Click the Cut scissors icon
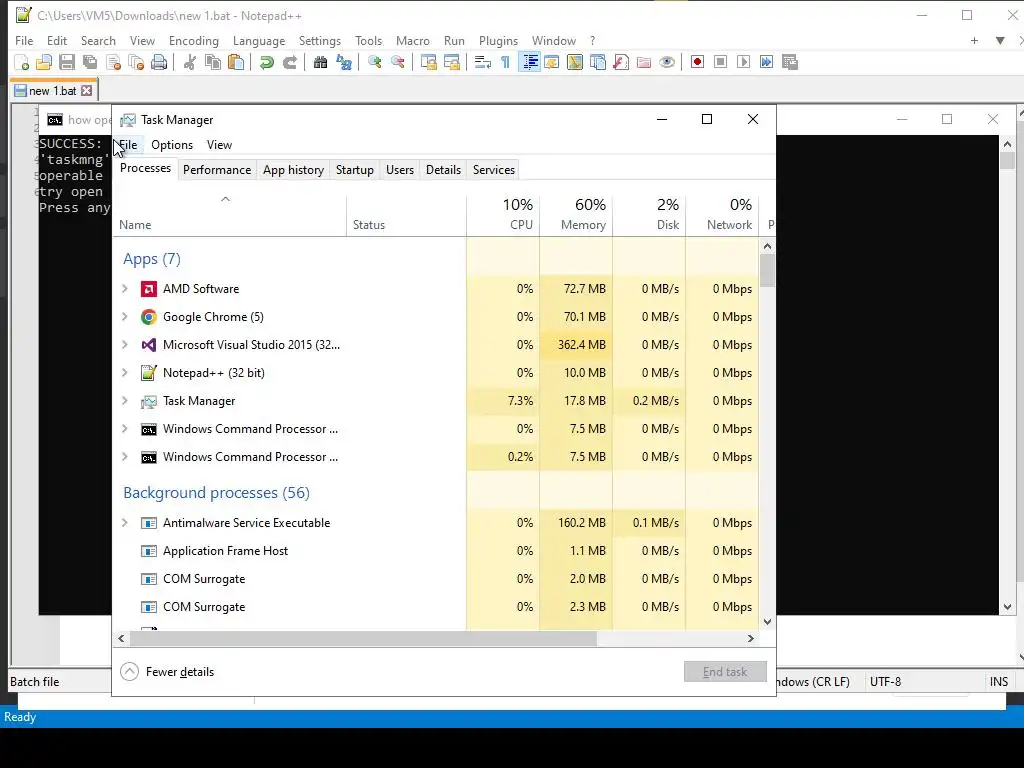This screenshot has width=1024, height=768. point(190,62)
